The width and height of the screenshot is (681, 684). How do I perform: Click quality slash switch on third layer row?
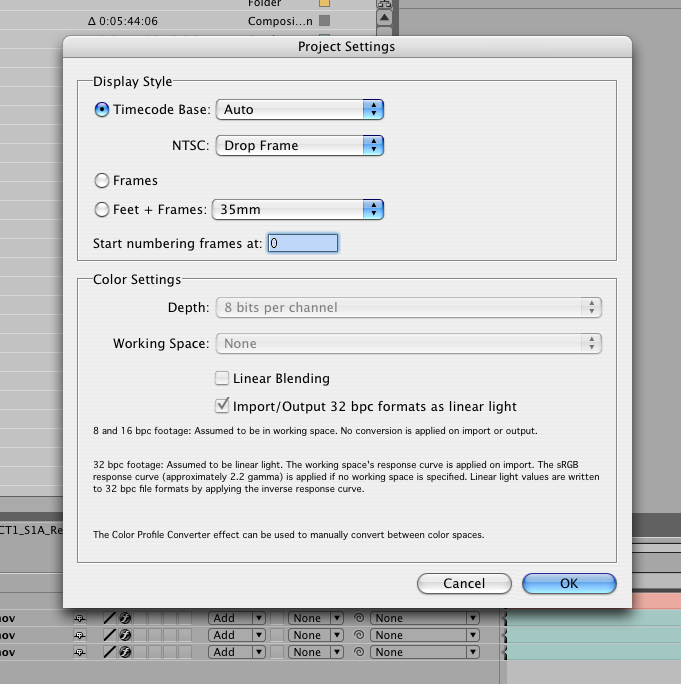click(x=109, y=652)
